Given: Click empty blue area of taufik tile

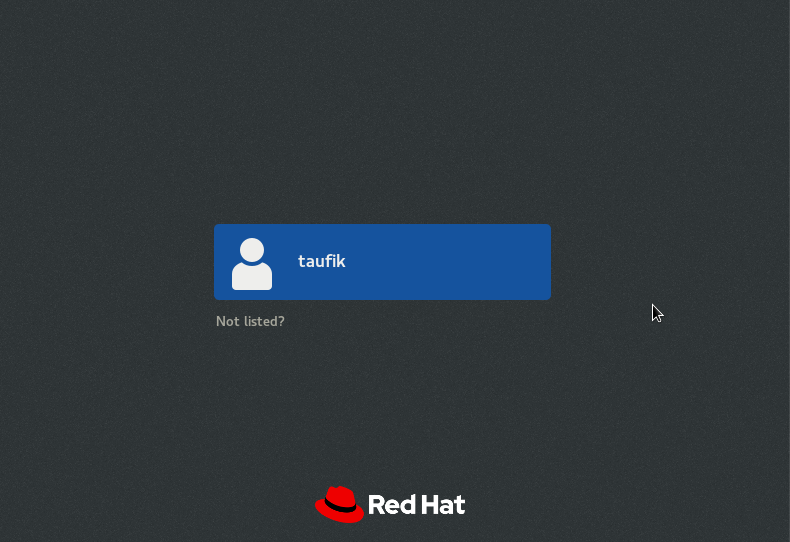Looking at the screenshot, I should click(x=448, y=262).
